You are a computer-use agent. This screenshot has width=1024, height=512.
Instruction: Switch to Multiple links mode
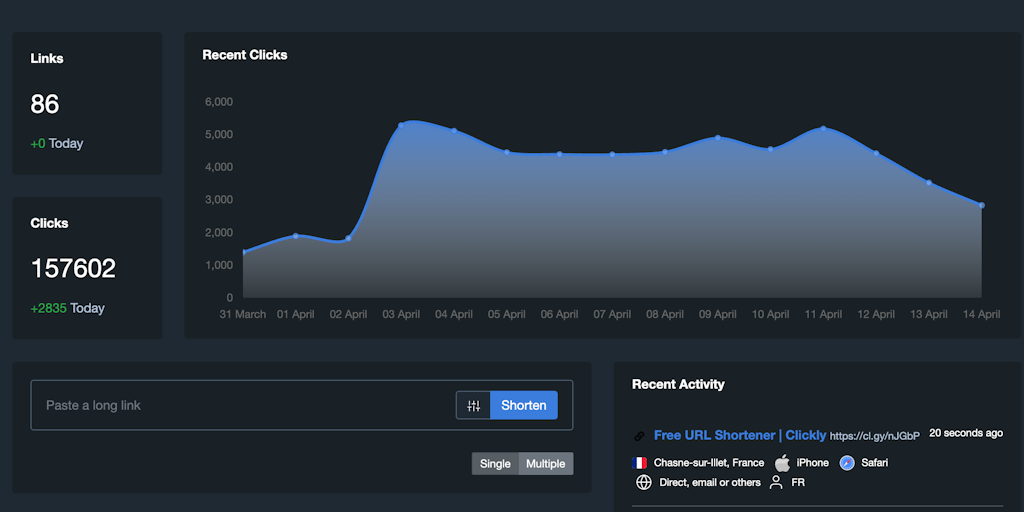[x=546, y=464]
